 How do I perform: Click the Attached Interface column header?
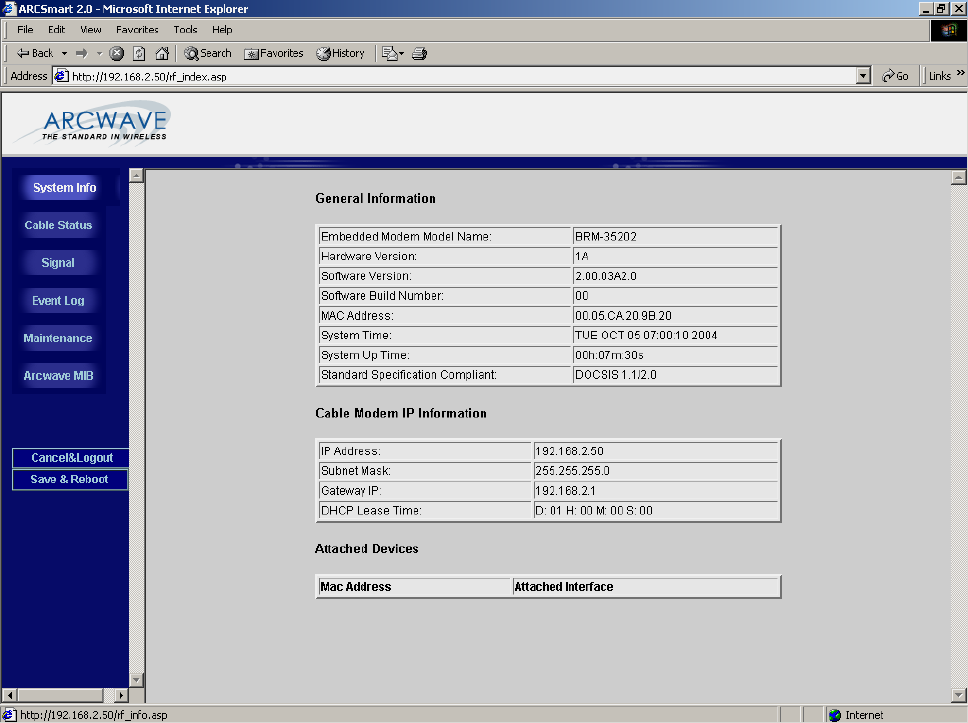coord(564,587)
